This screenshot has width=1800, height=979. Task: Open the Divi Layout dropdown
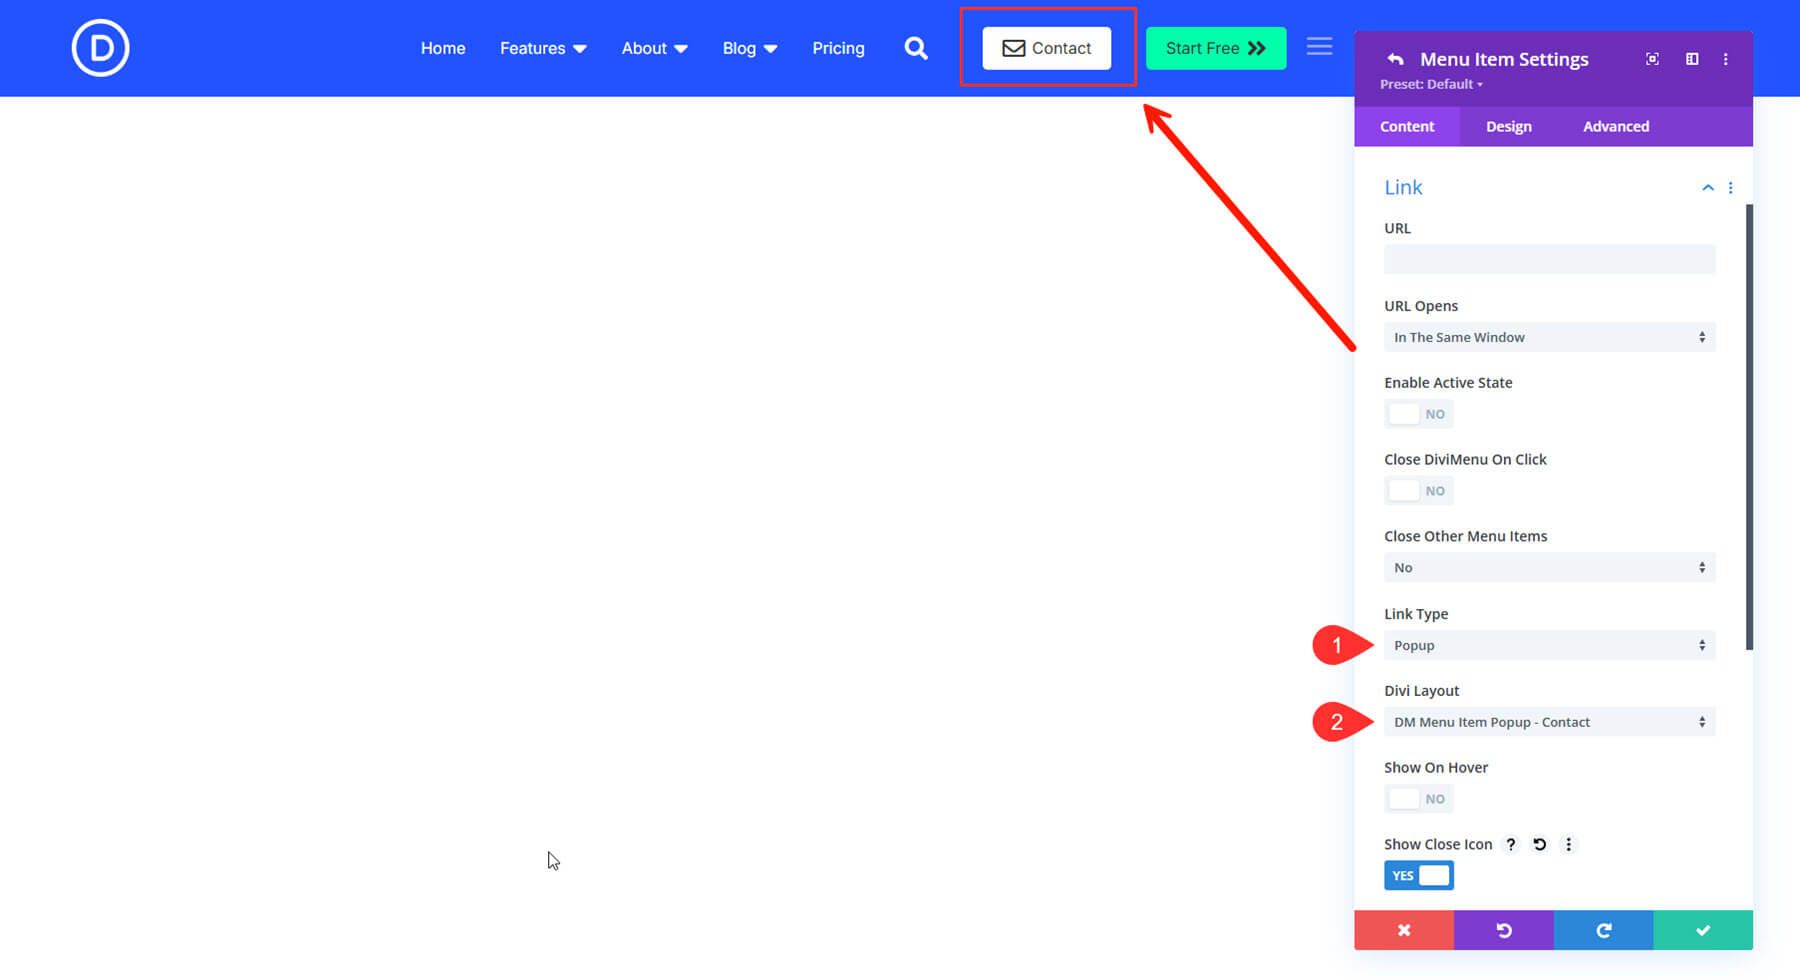coord(1549,721)
